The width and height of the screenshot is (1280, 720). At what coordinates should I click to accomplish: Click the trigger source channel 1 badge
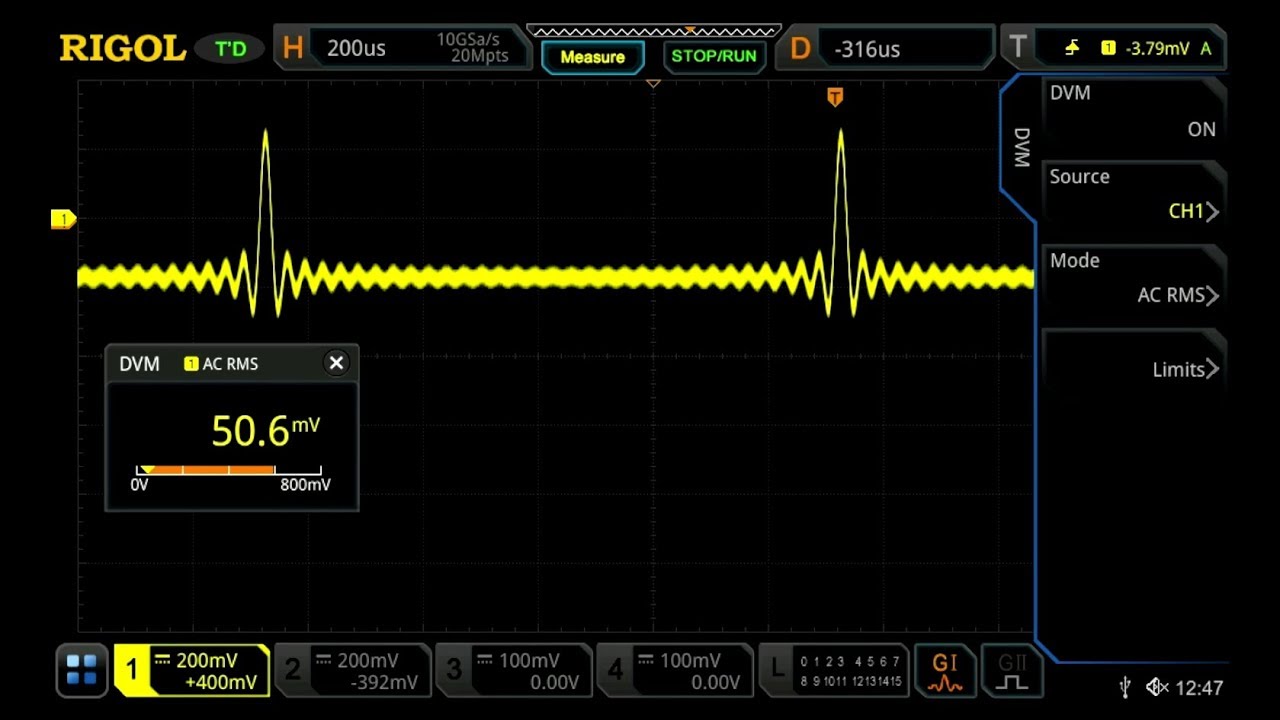[1108, 47]
